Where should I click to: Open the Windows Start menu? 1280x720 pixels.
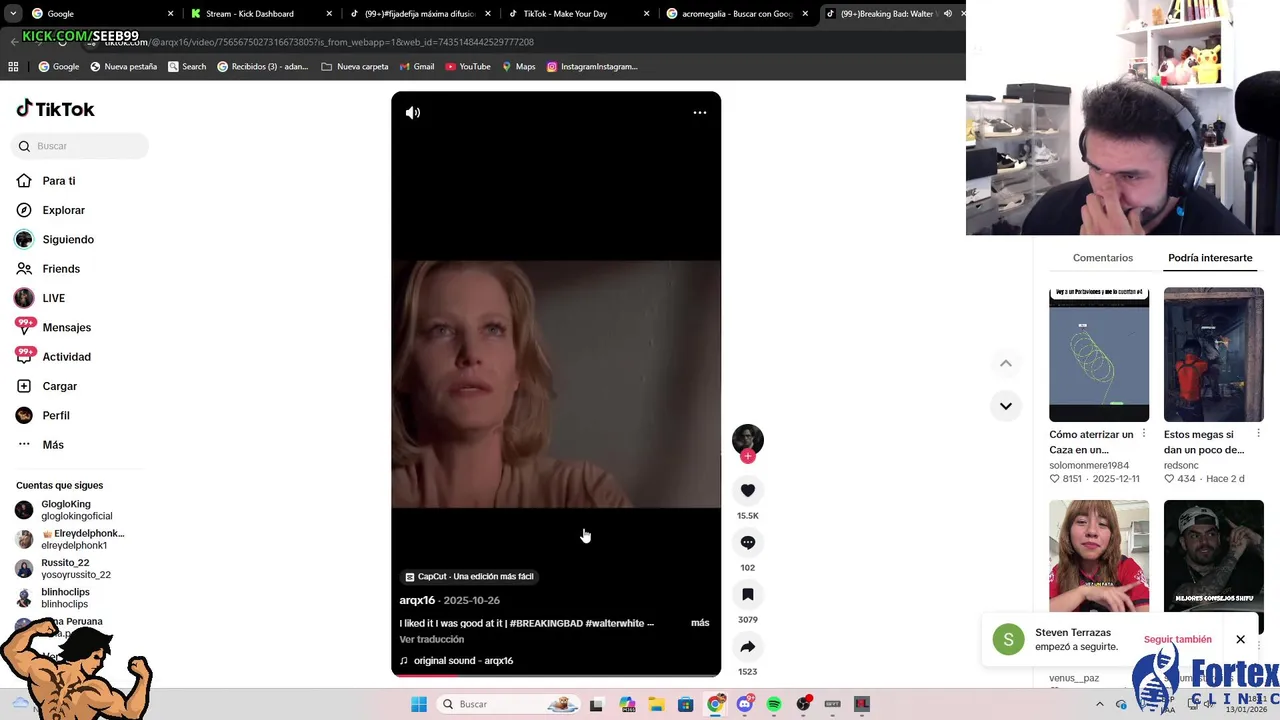coord(419,704)
